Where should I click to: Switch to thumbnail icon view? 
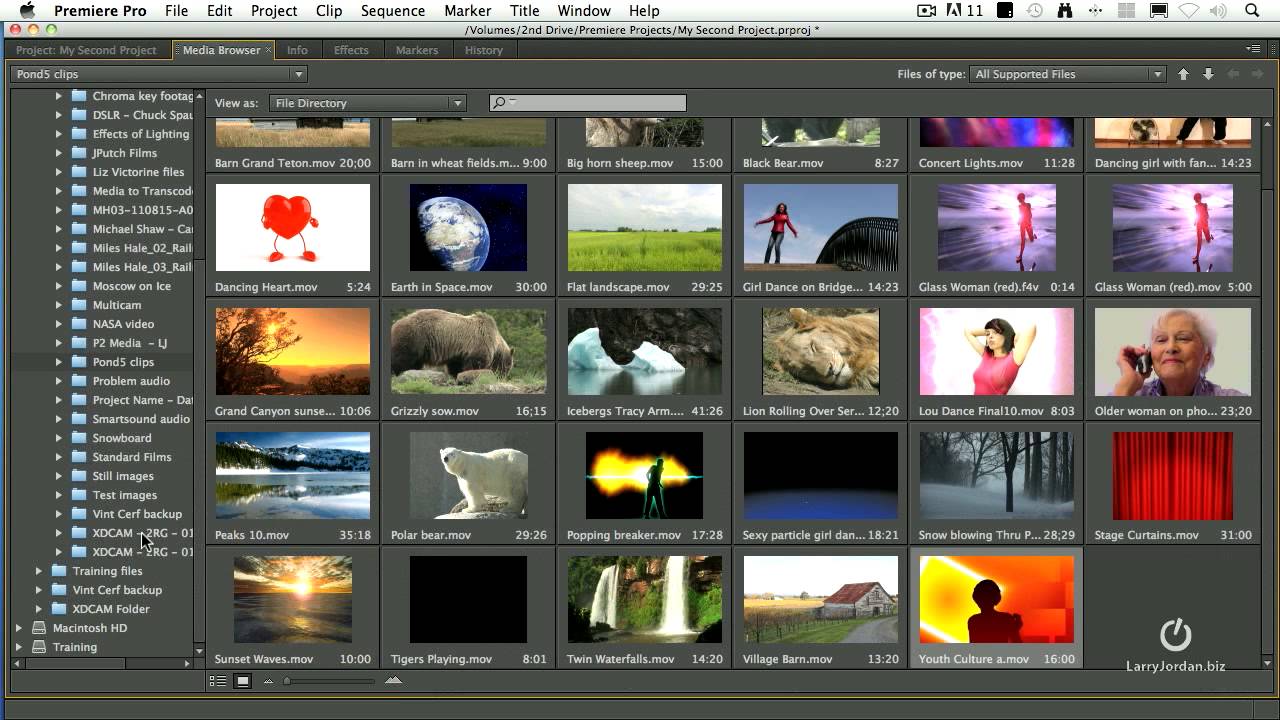242,681
